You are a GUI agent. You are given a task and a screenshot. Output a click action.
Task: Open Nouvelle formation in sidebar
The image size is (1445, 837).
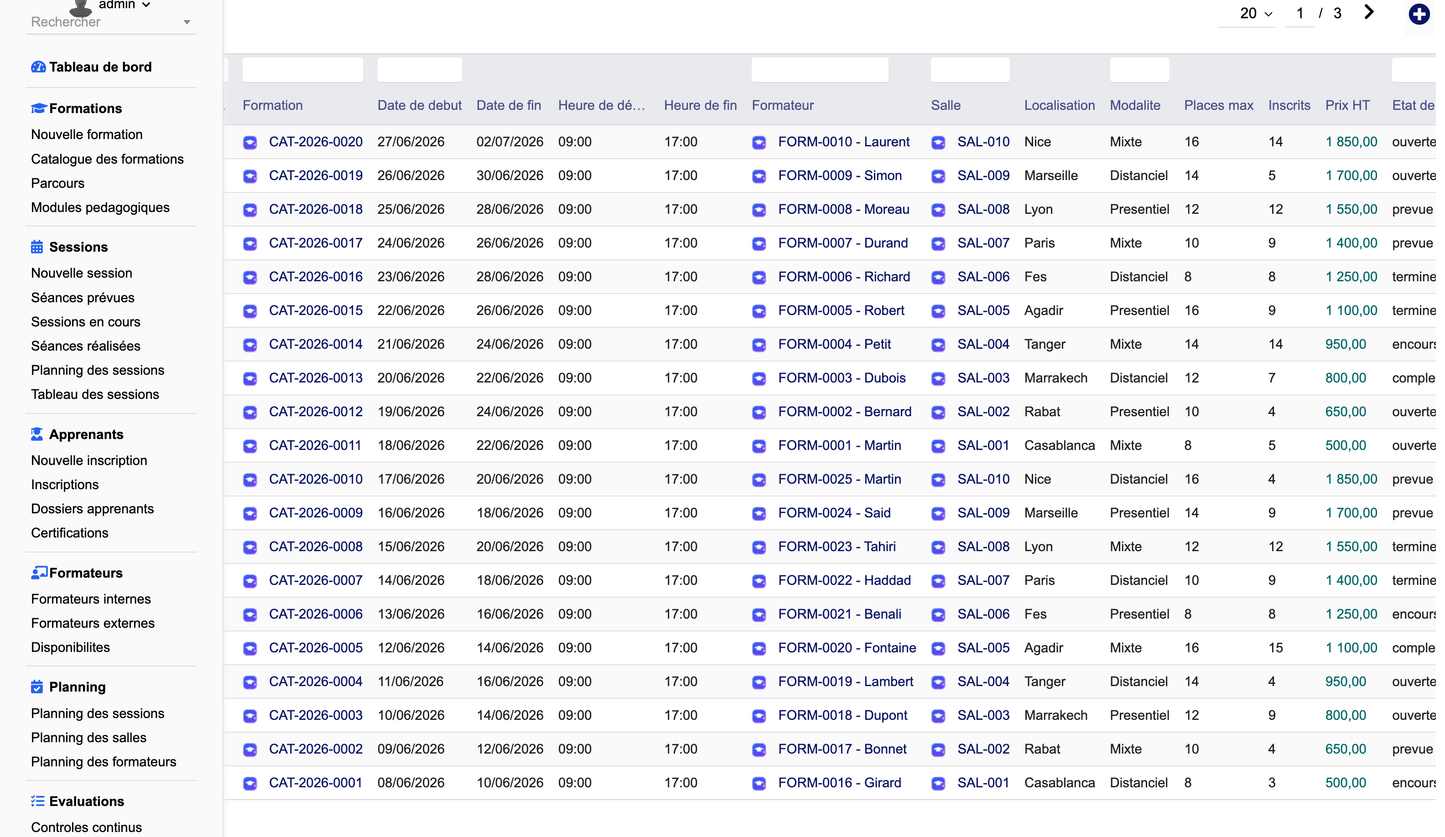[x=87, y=134]
